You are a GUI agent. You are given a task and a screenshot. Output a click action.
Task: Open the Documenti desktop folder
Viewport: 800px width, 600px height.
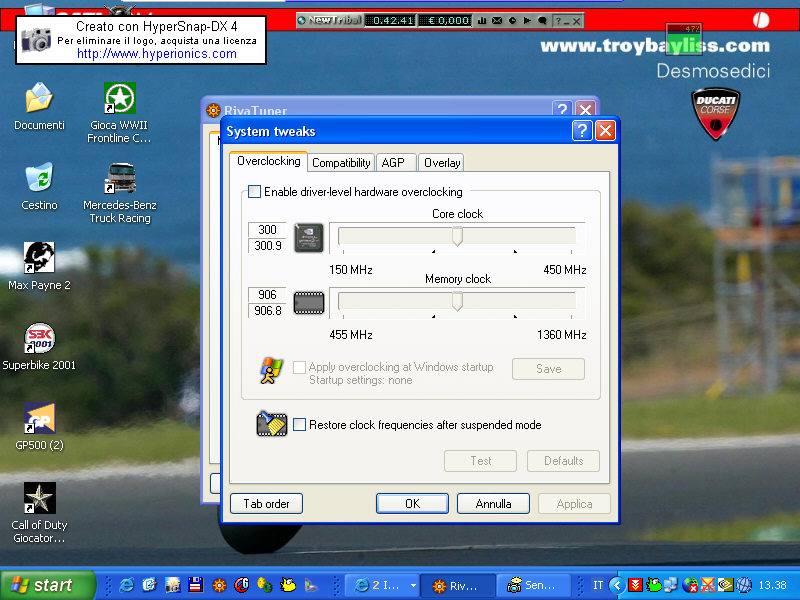tap(39, 98)
